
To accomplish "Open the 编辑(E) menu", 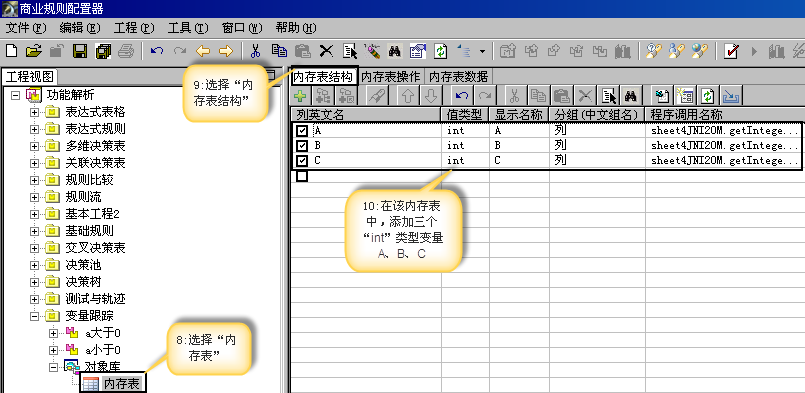I will 80,27.
